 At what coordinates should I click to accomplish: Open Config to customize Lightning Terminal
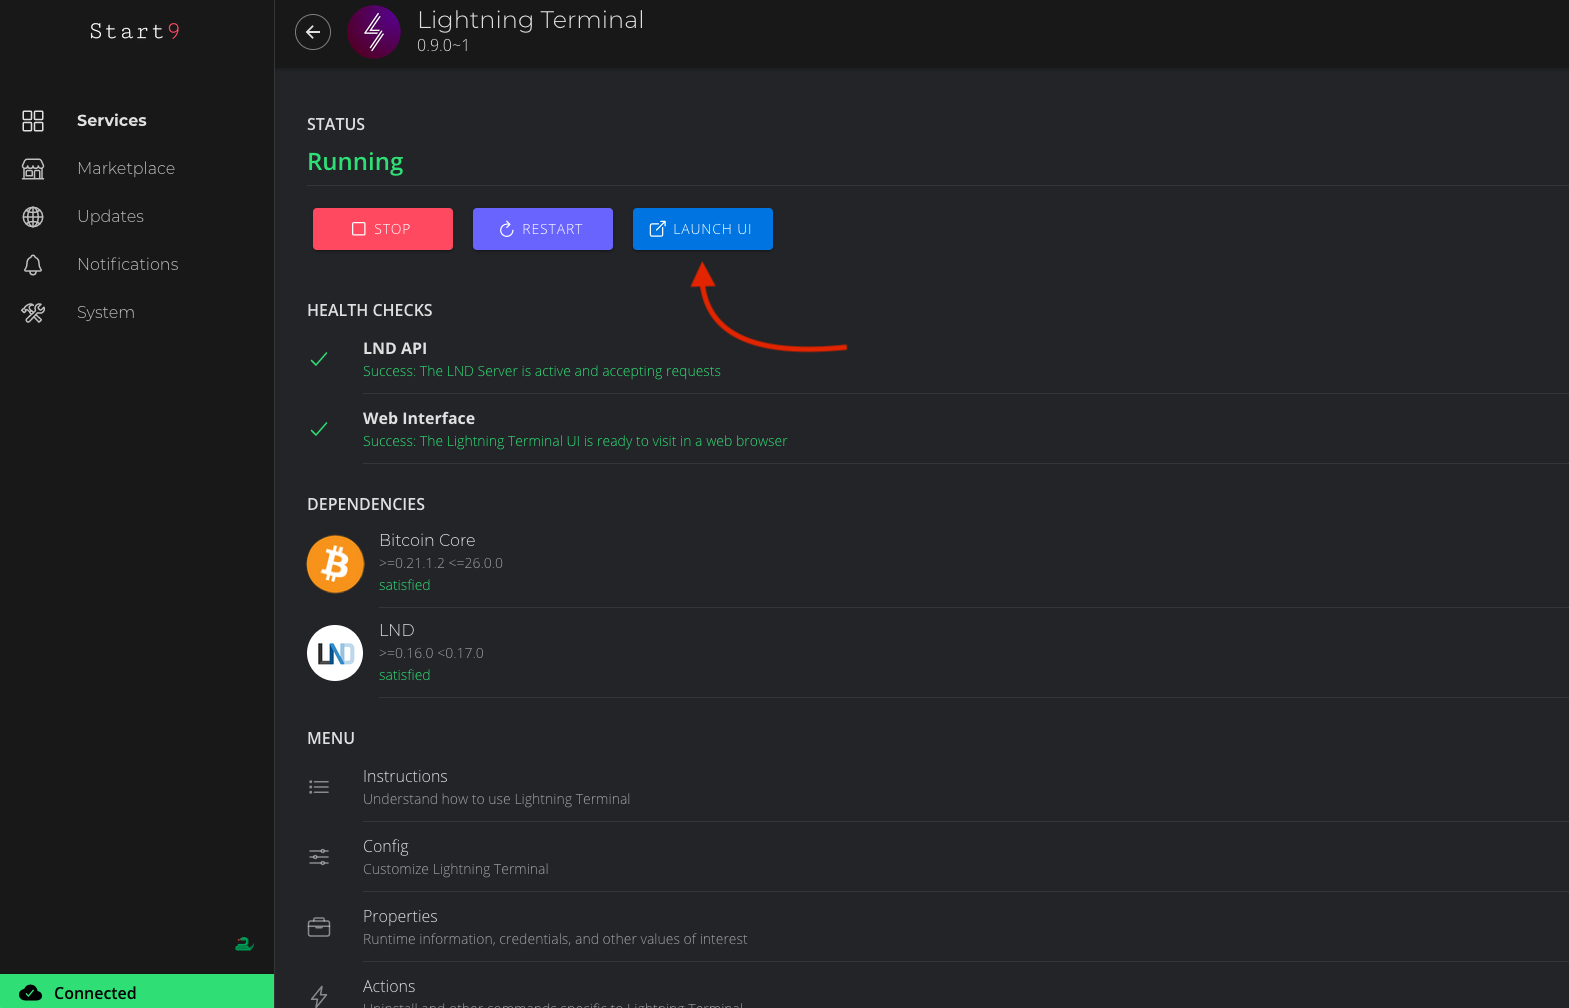point(455,857)
